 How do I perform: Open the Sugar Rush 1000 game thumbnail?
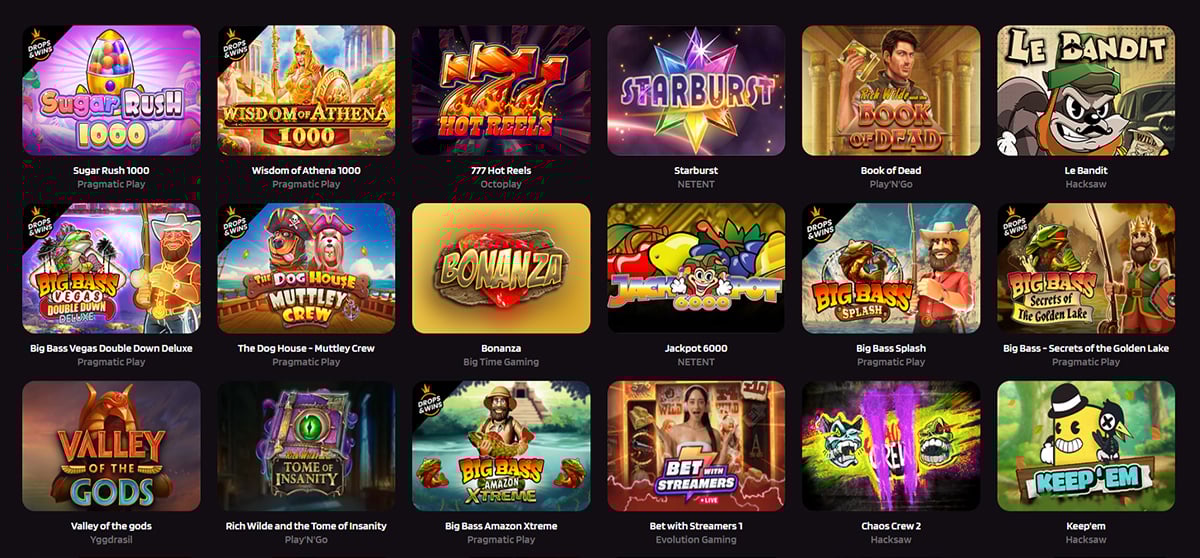(x=111, y=90)
